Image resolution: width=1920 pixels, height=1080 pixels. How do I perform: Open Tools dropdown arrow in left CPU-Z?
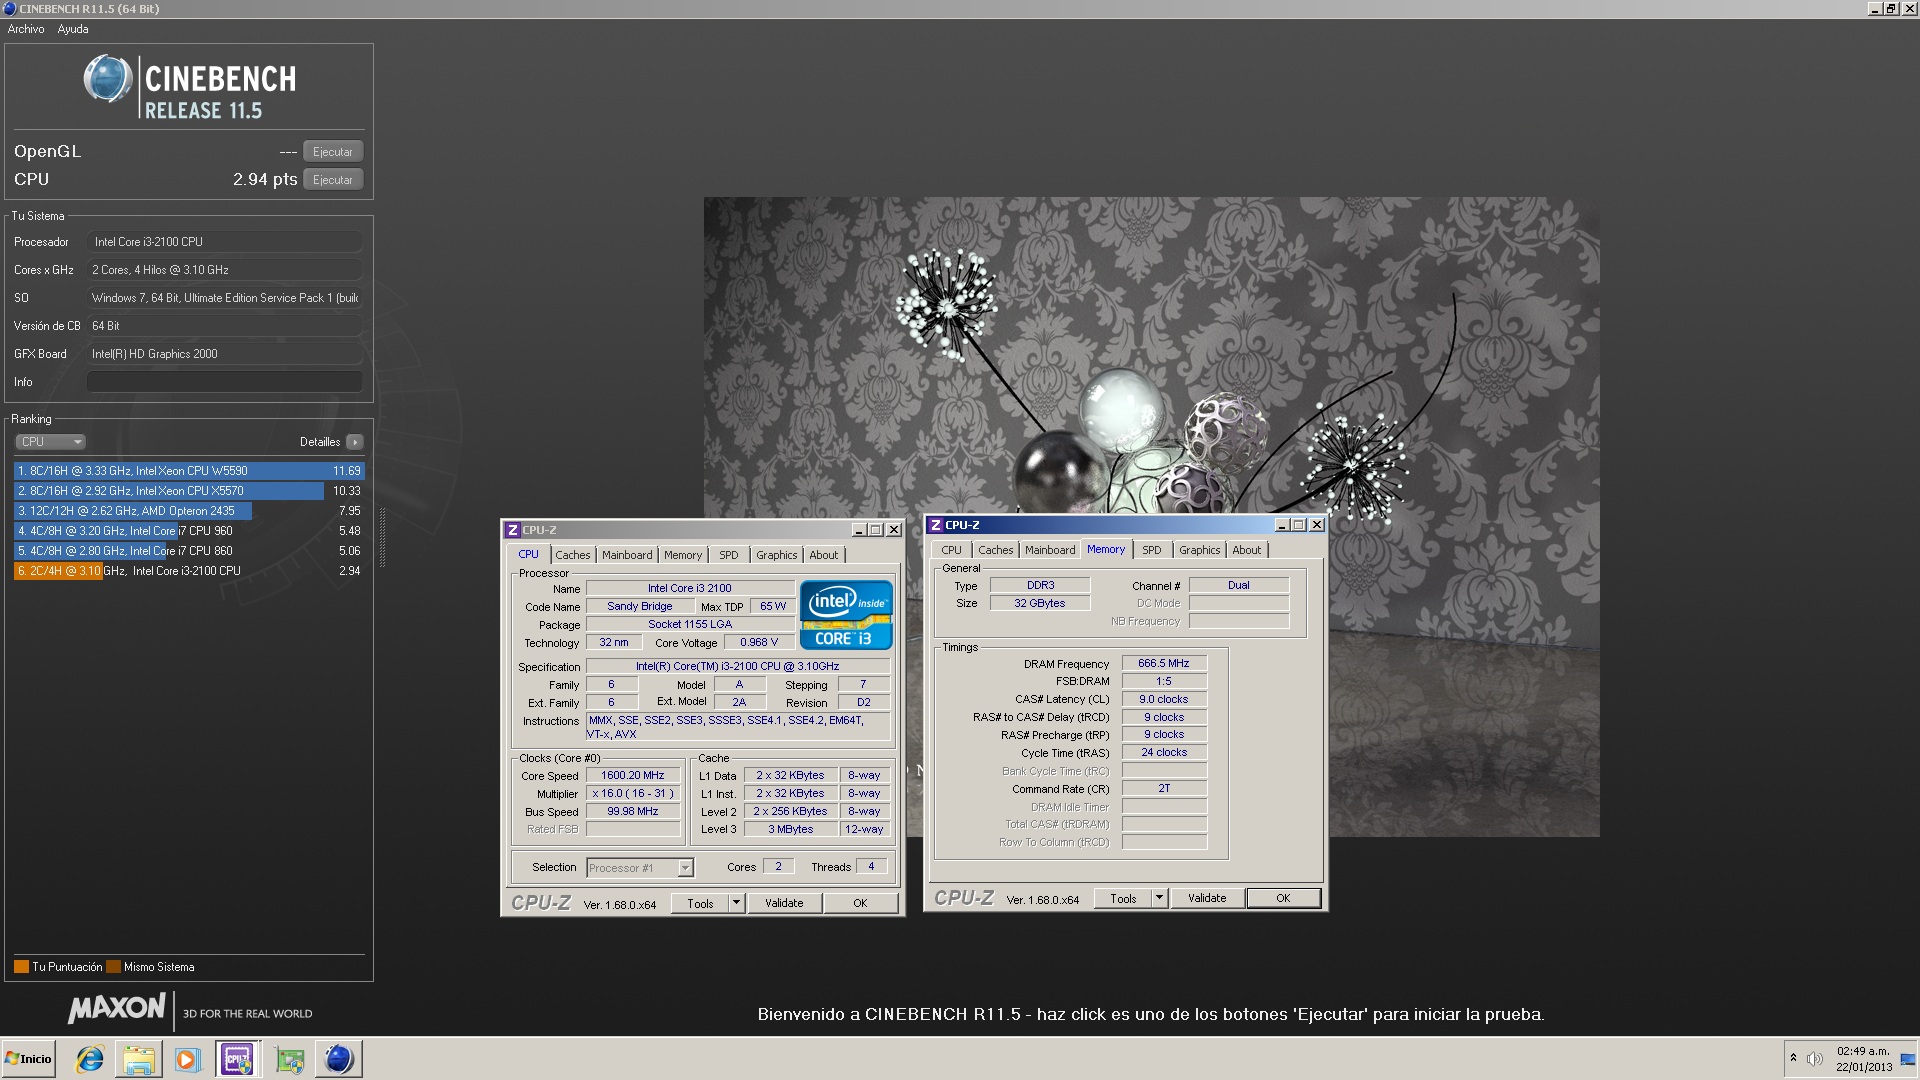pyautogui.click(x=736, y=903)
